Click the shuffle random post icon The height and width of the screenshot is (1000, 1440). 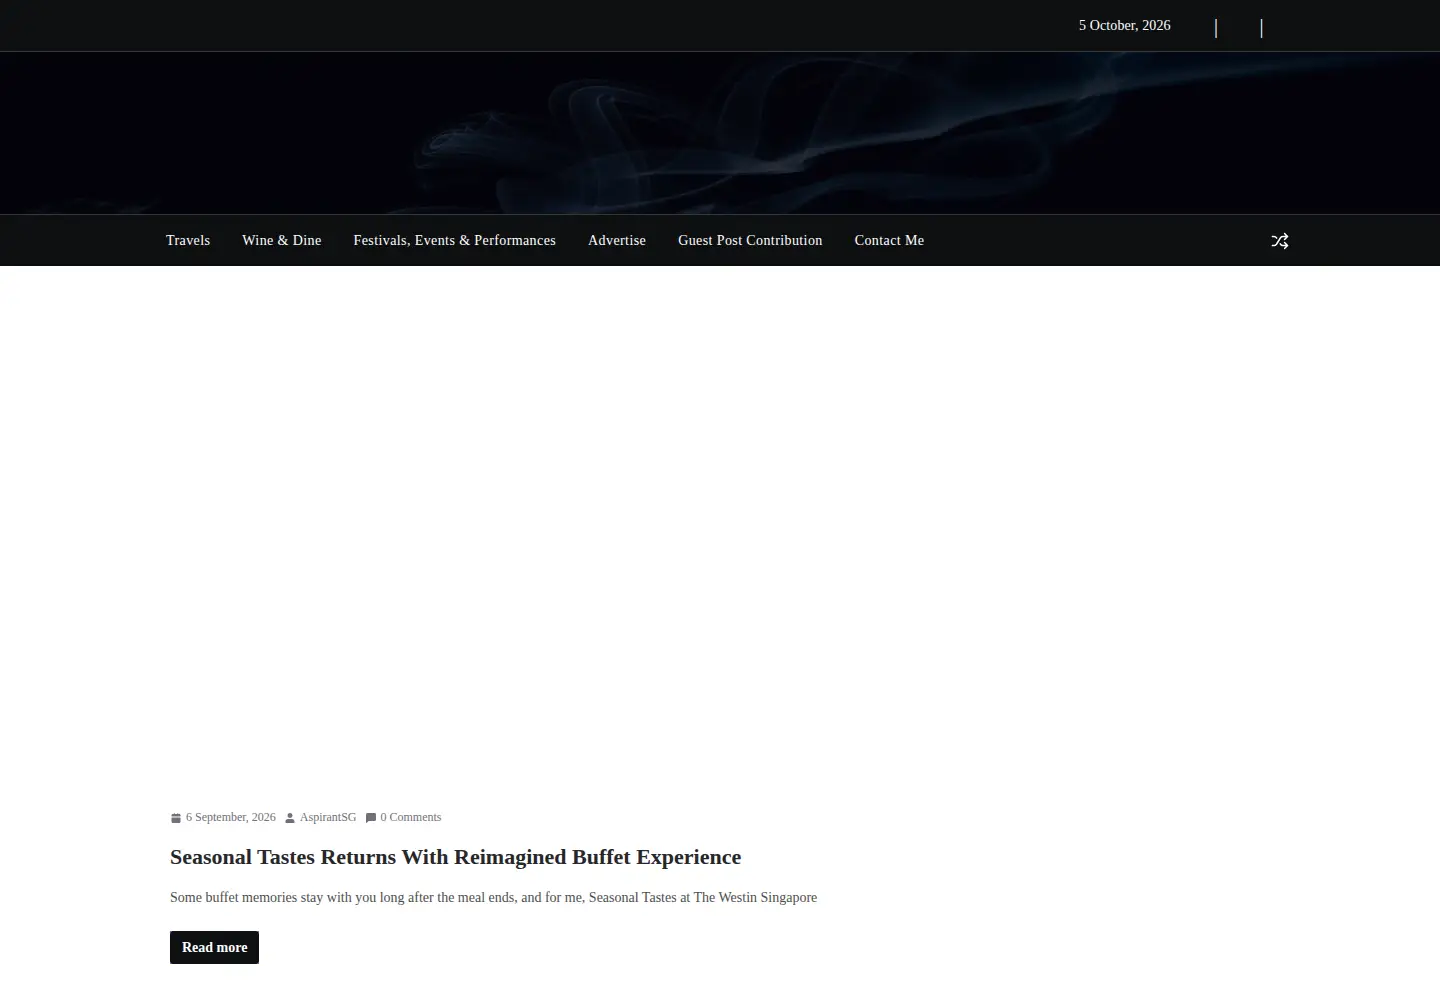pos(1279,241)
